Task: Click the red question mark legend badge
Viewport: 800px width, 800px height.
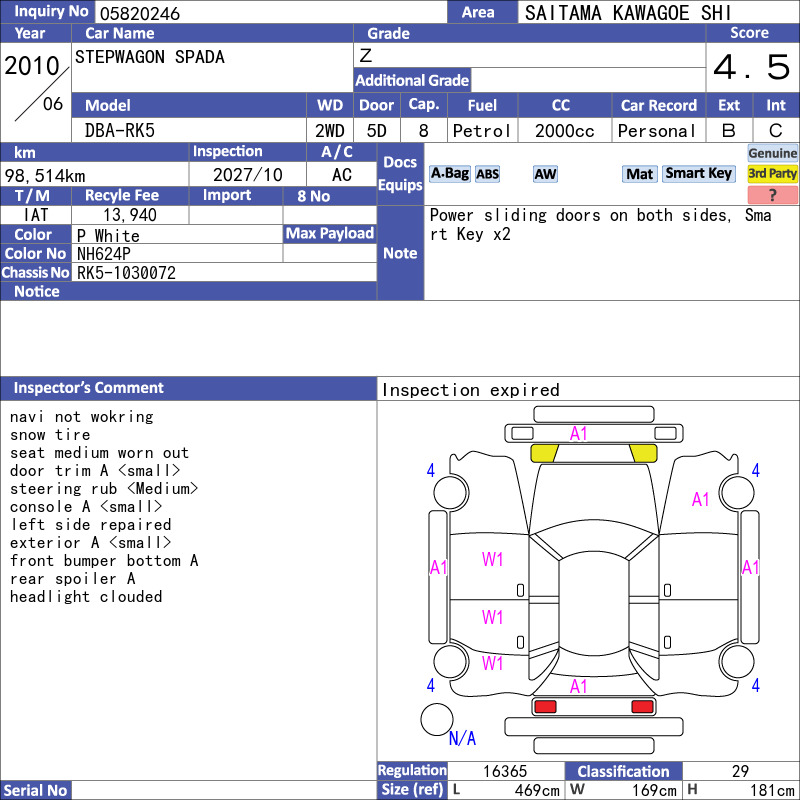Action: click(x=772, y=195)
